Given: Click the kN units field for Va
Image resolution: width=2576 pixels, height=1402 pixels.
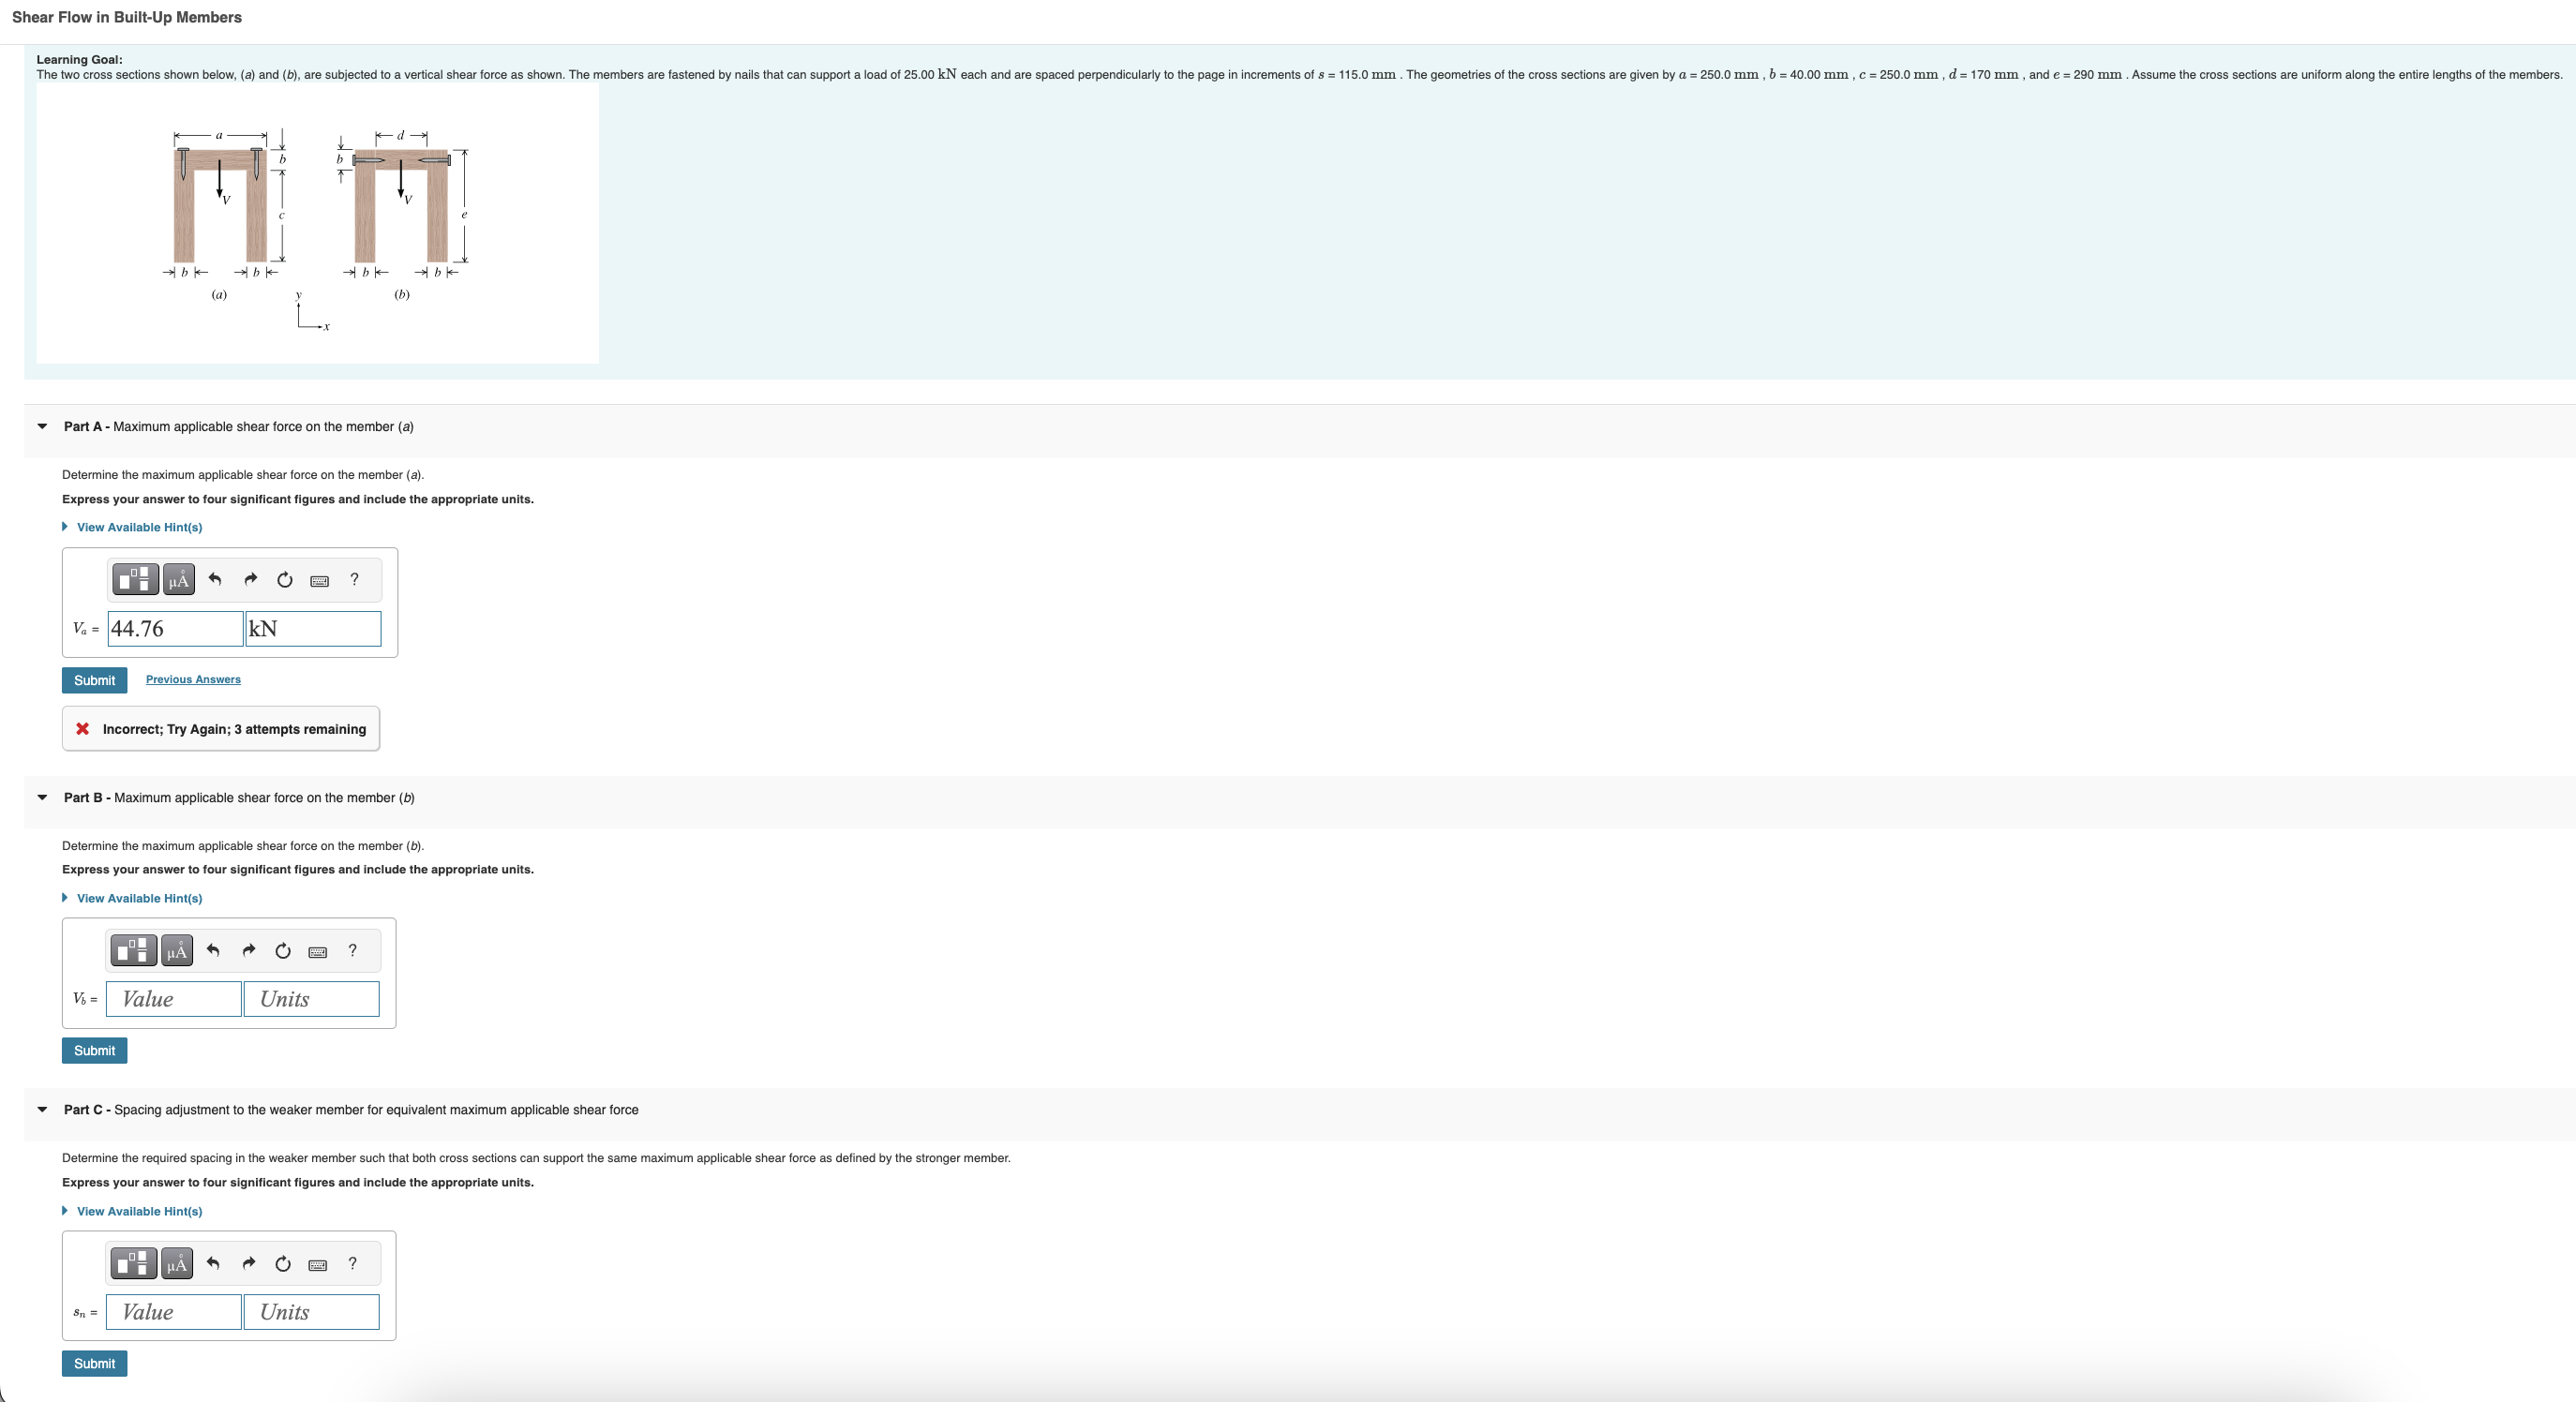Looking at the screenshot, I should [x=313, y=628].
